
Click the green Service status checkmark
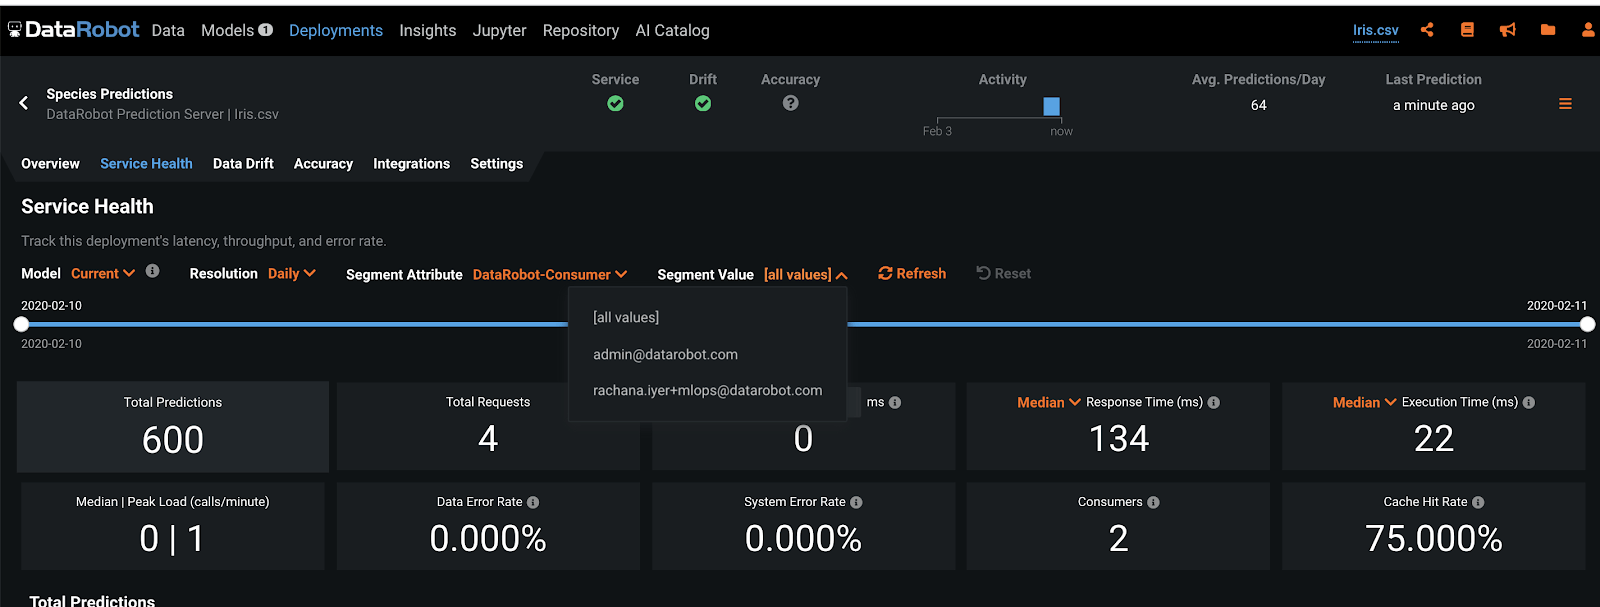click(x=615, y=103)
